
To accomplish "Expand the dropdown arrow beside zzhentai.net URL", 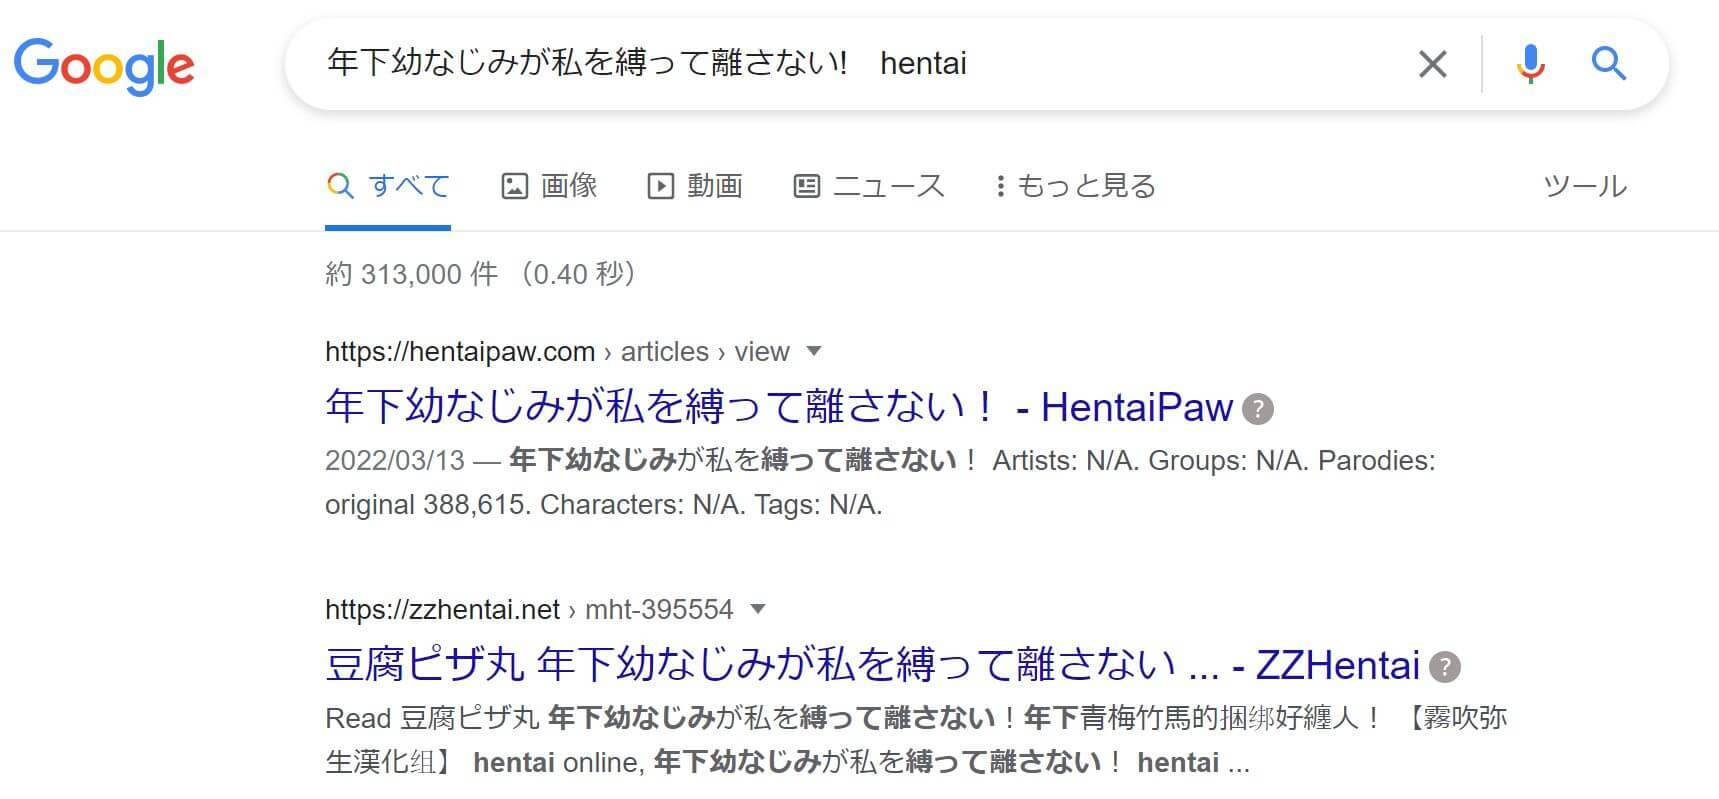I will pos(757,609).
